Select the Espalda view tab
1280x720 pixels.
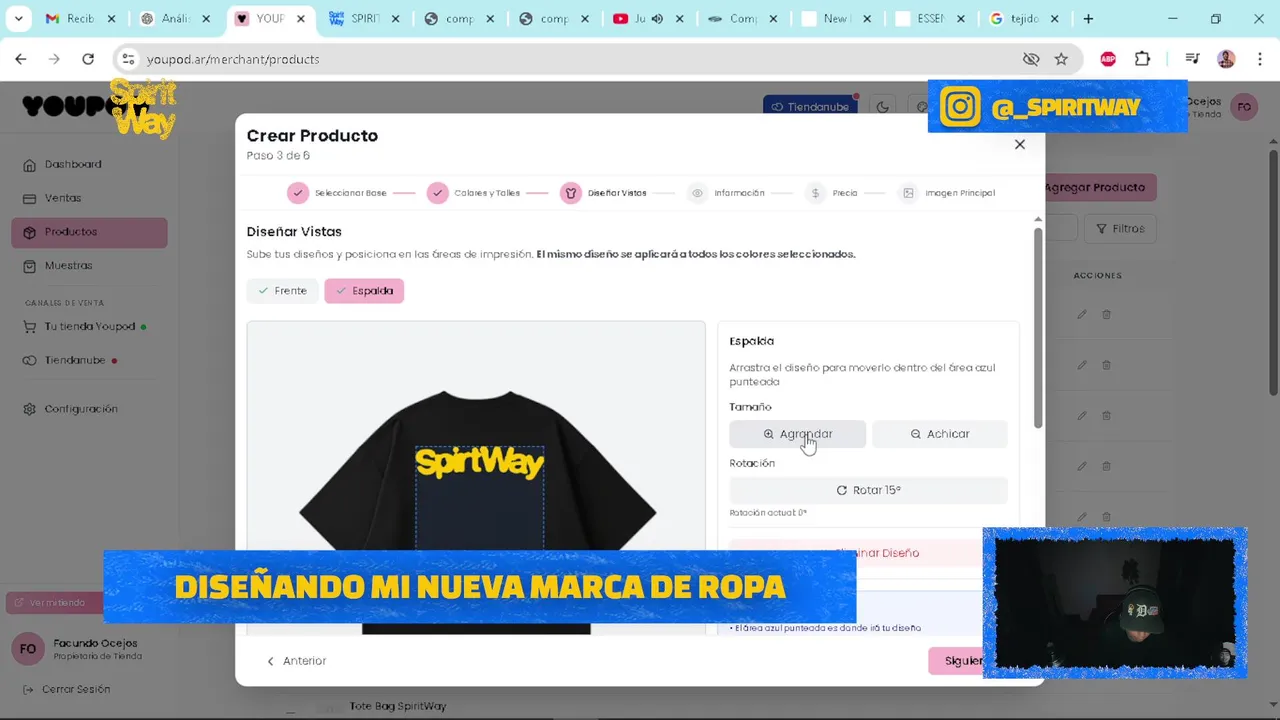point(364,291)
